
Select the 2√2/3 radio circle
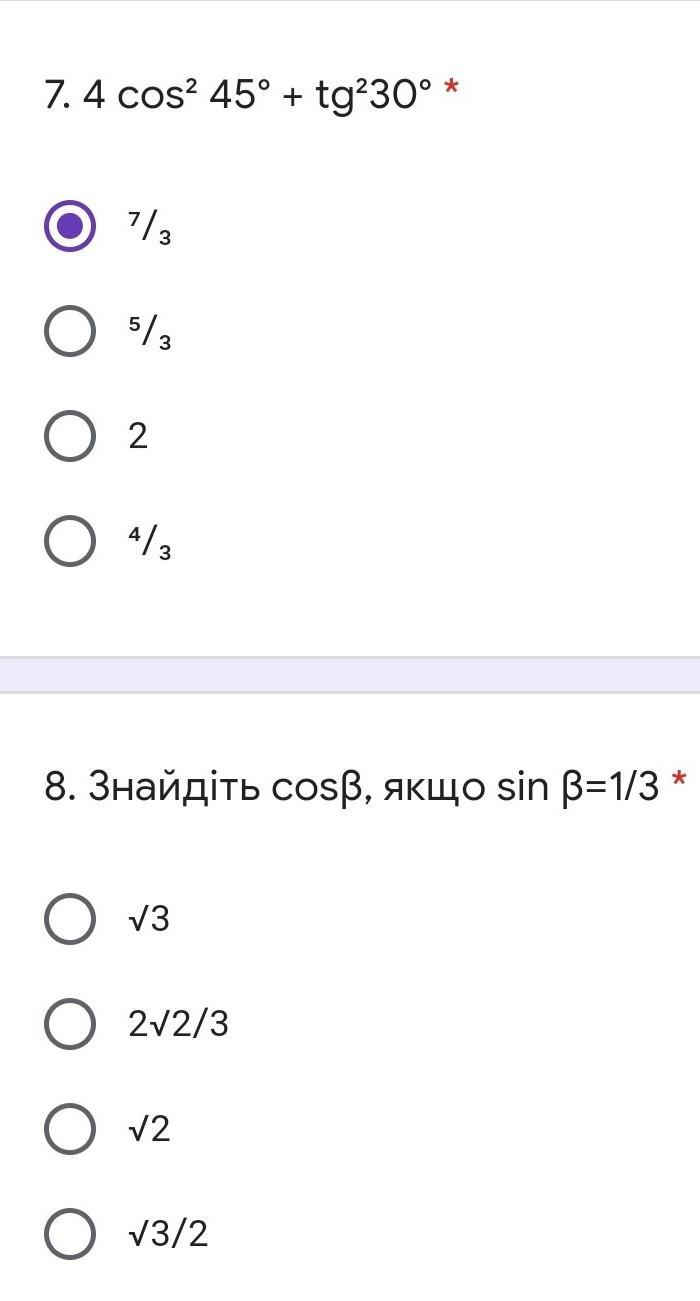[x=70, y=1024]
